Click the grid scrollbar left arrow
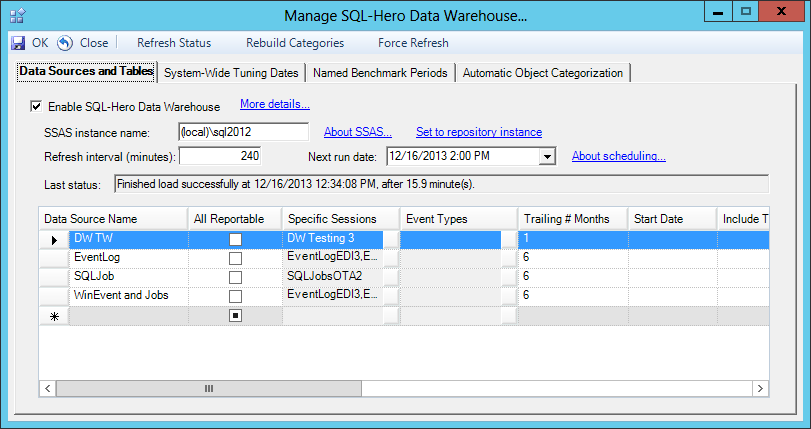Screen dimensions: 811x429 click(x=48, y=388)
